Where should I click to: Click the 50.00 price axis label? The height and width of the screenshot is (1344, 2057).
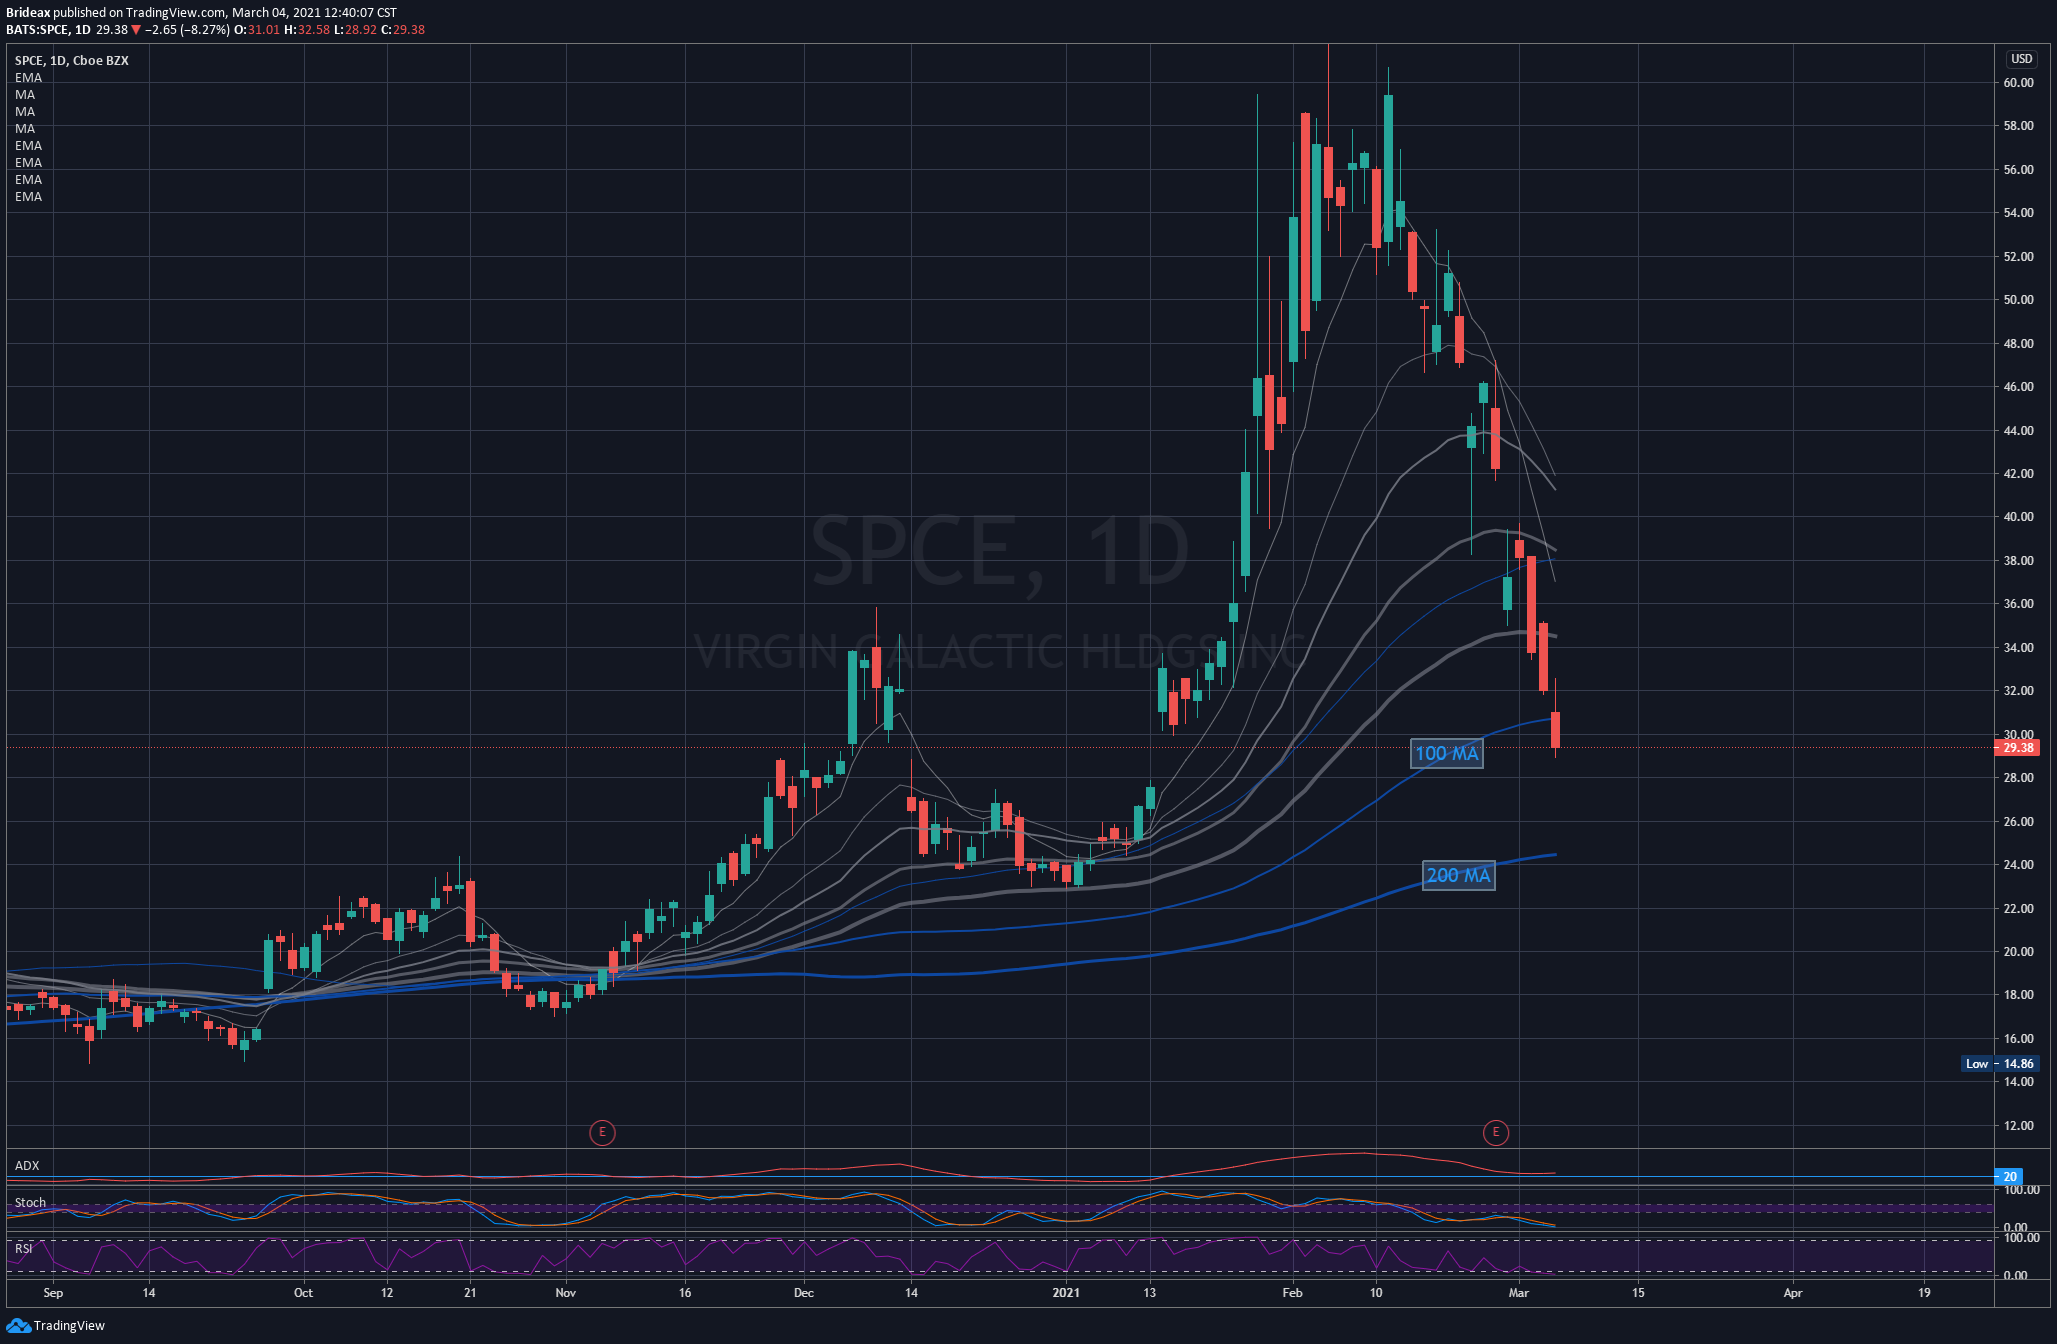tap(2018, 300)
